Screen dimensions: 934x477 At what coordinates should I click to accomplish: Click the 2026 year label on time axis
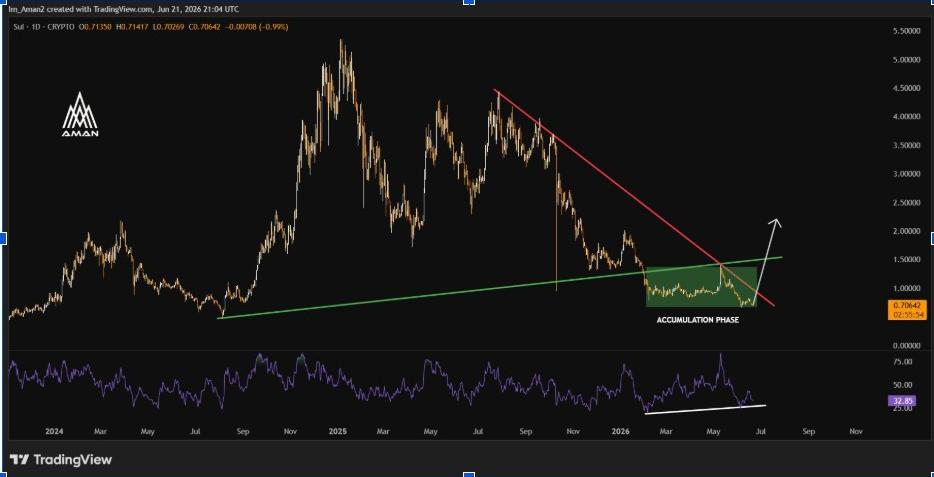pyautogui.click(x=621, y=431)
